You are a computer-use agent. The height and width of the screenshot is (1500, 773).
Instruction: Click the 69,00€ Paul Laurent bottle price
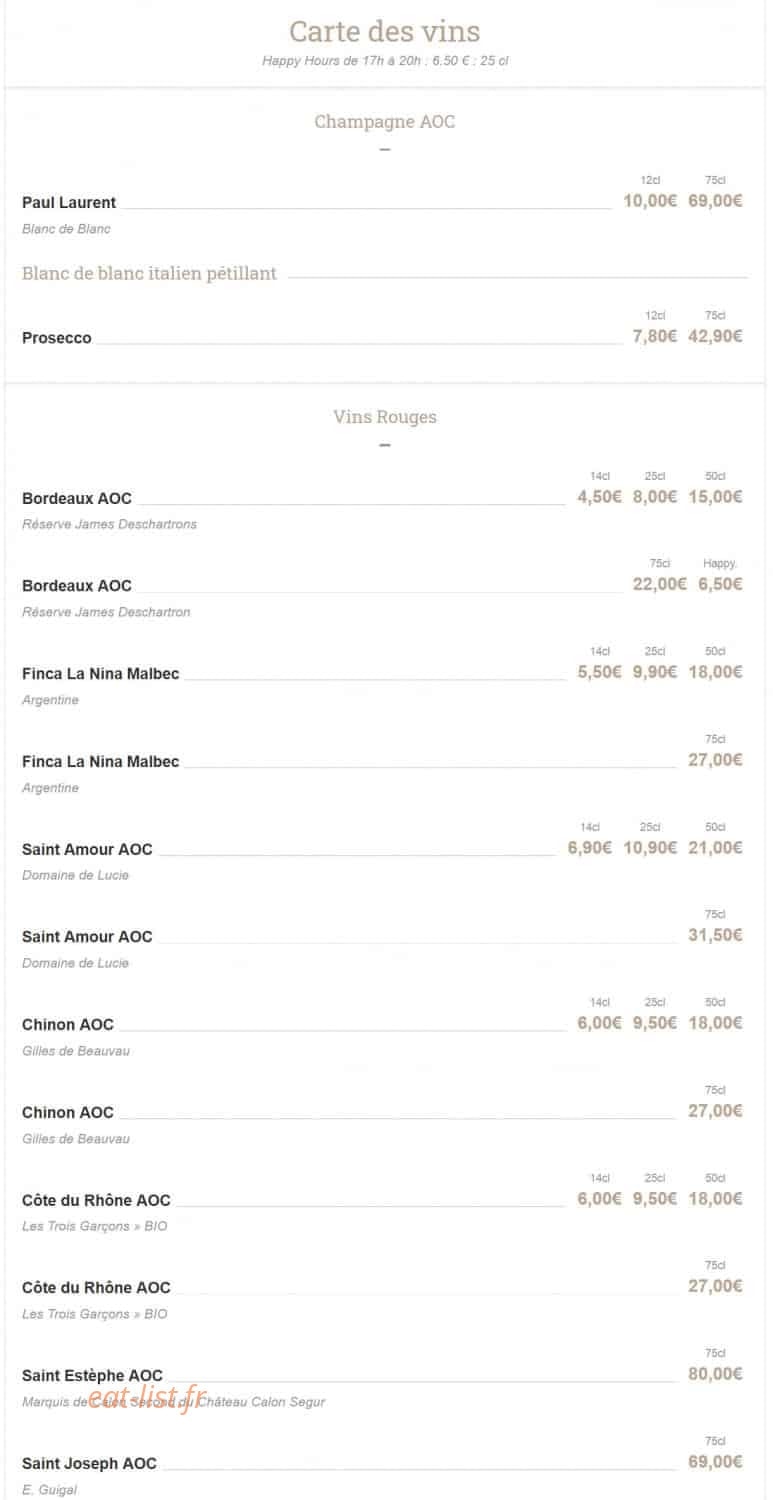[x=715, y=201]
